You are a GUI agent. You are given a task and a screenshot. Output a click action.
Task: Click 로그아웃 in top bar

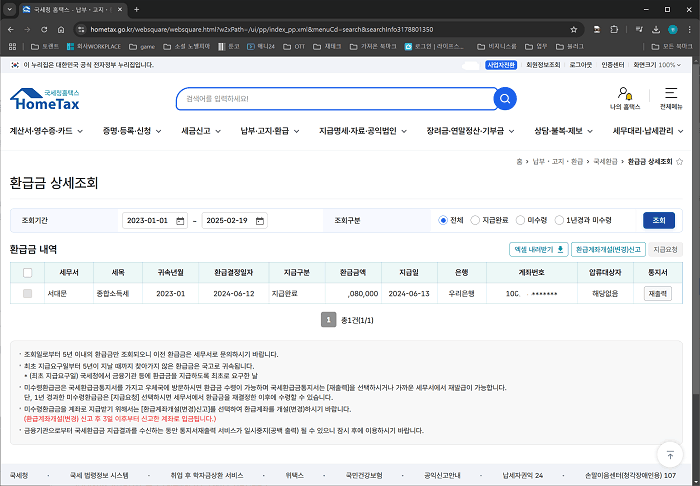tap(580, 65)
